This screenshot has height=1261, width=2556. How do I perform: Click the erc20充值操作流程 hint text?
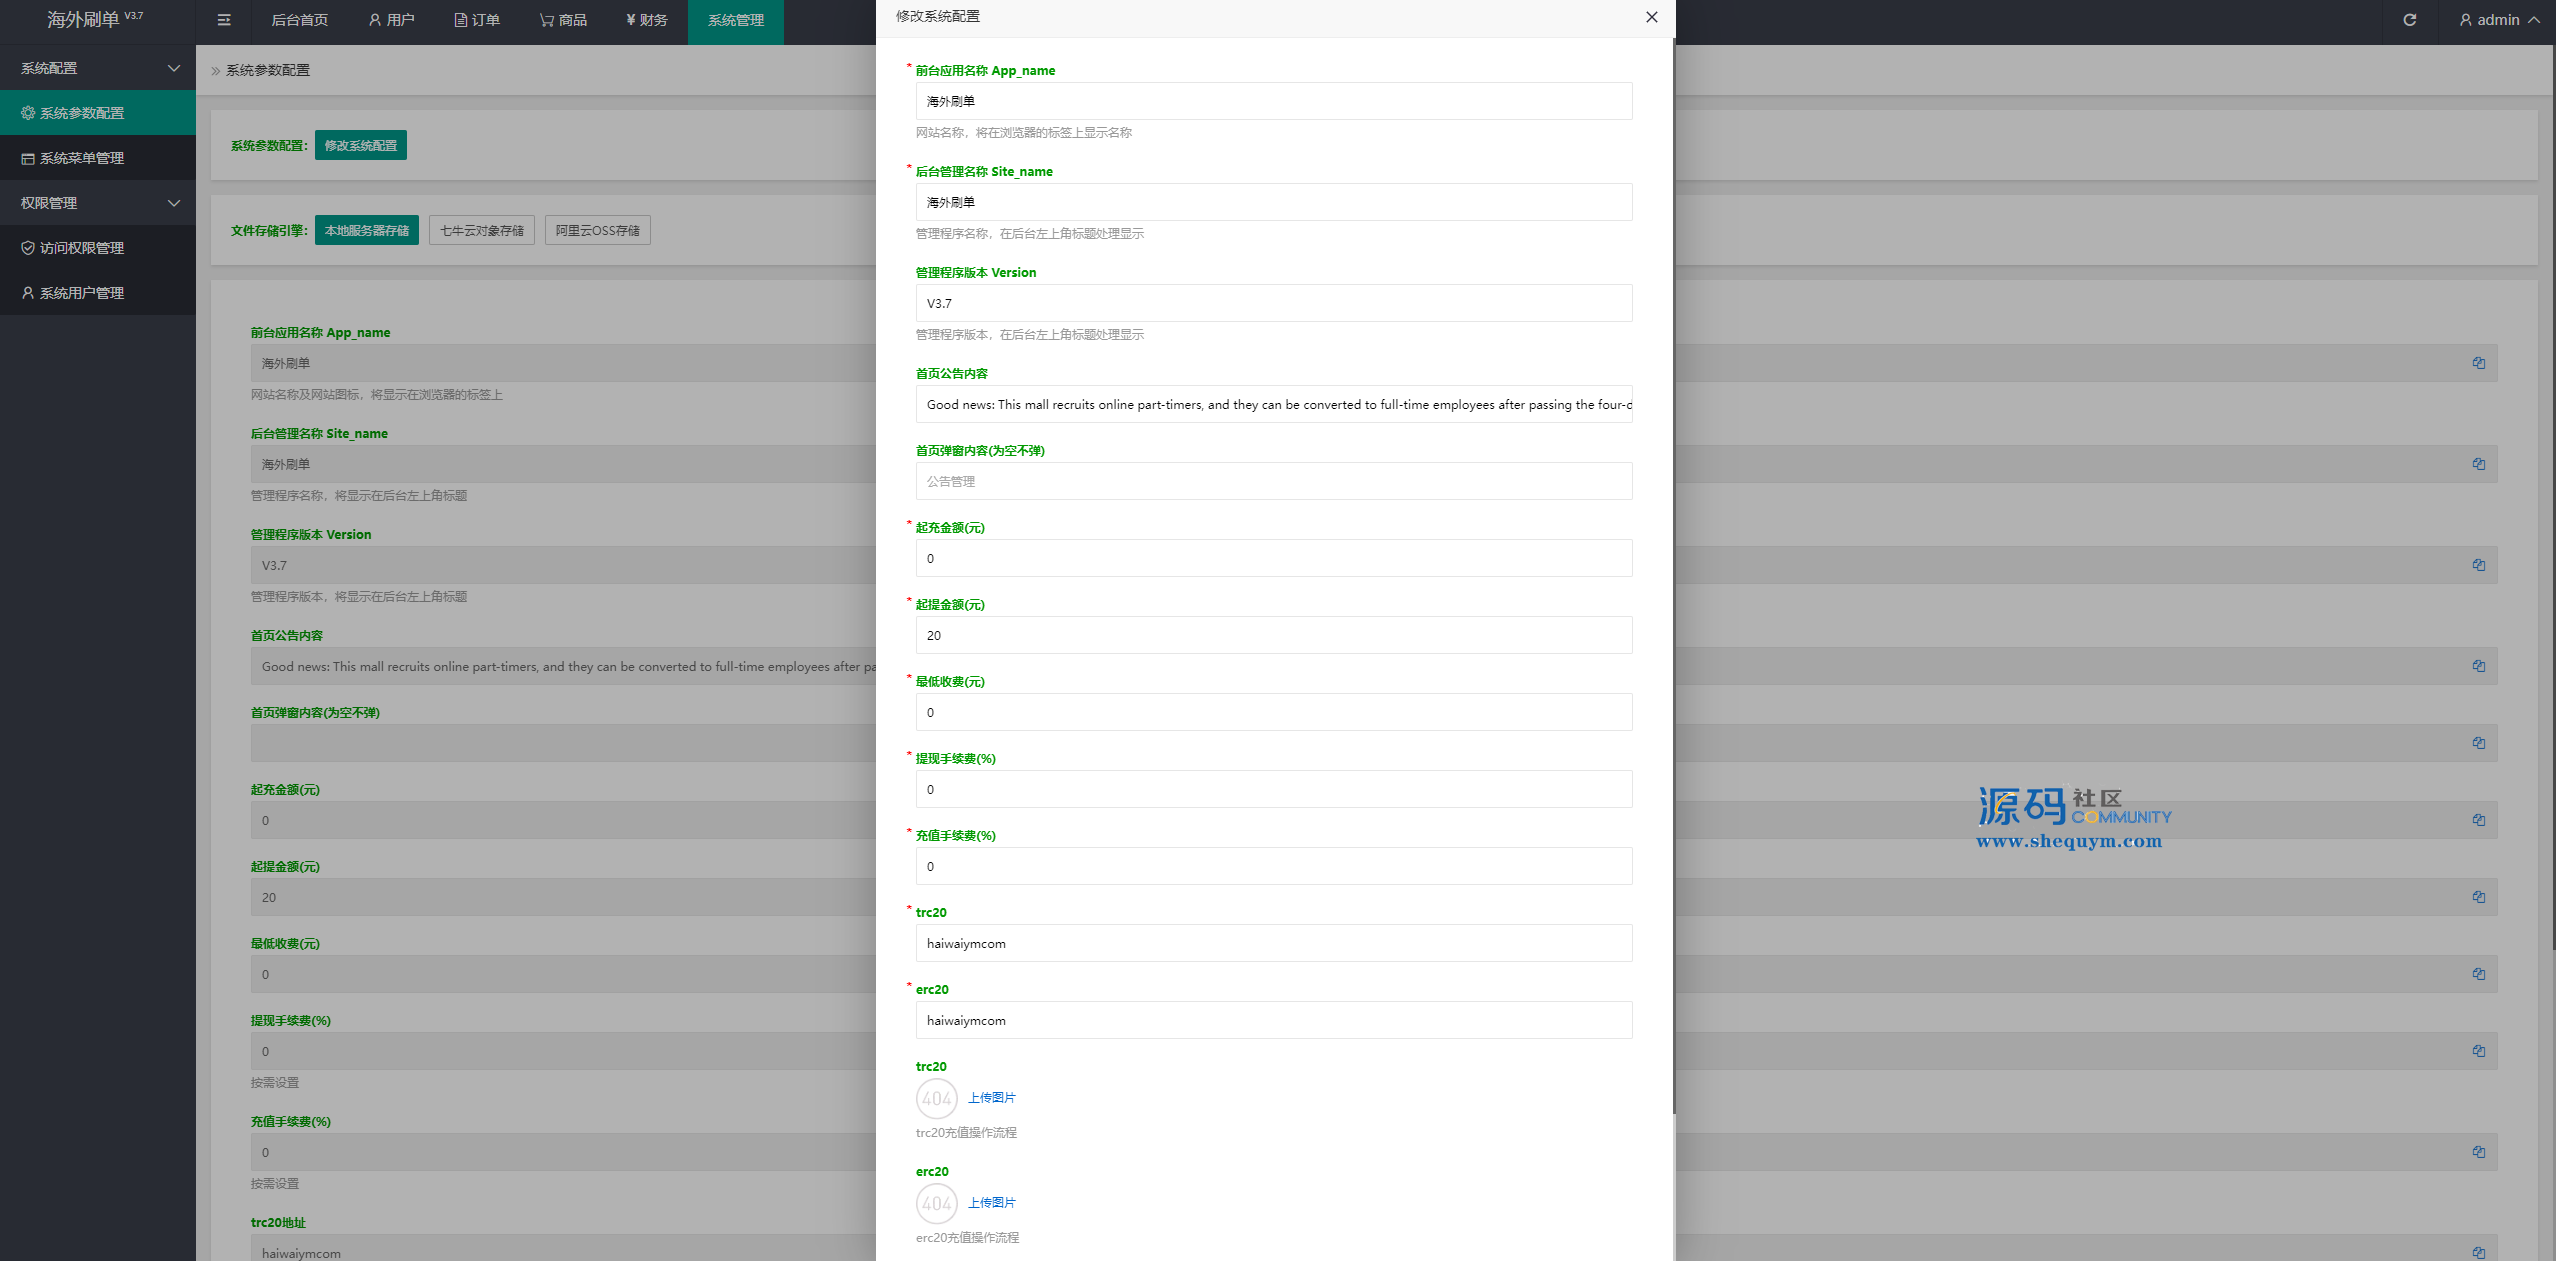967,1238
